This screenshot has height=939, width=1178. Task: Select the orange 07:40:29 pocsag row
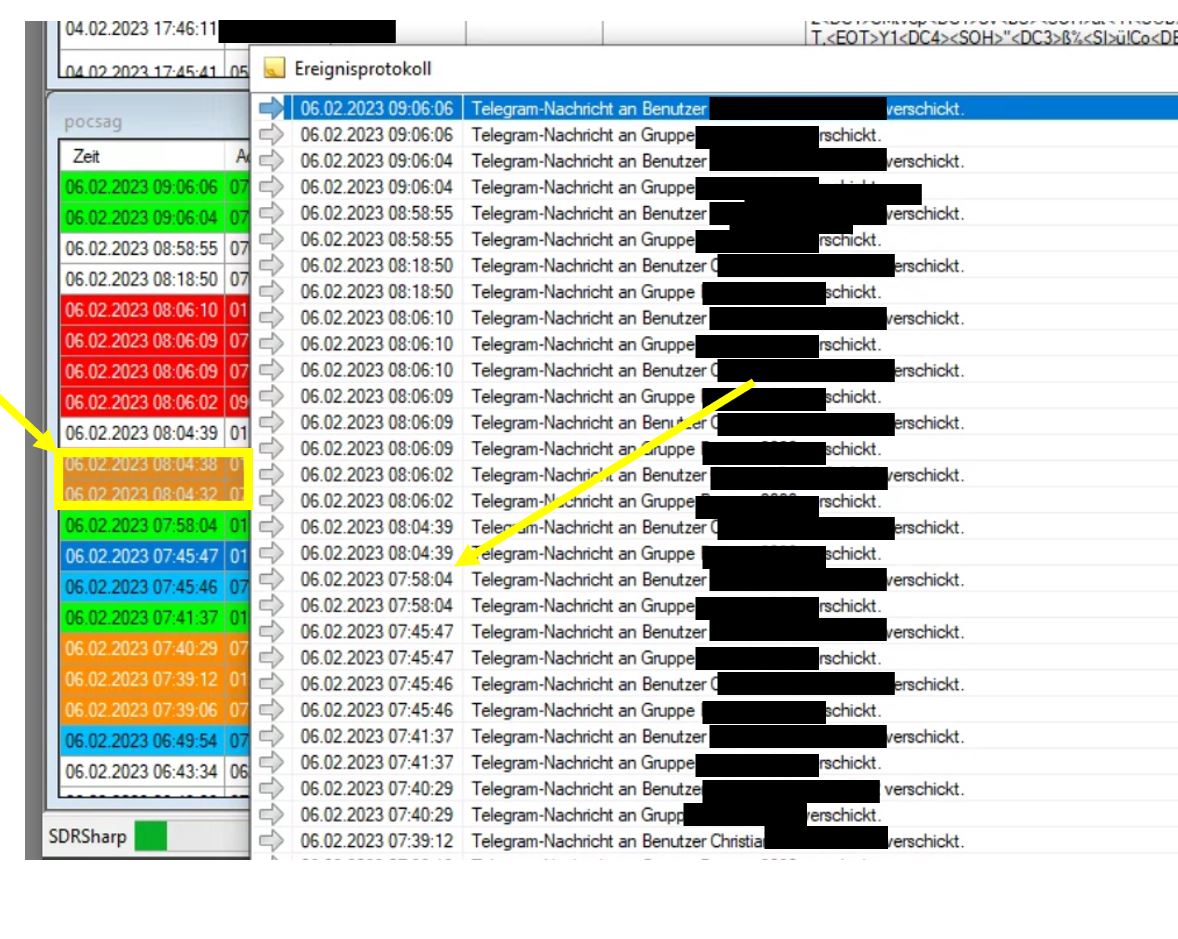[x=141, y=648]
